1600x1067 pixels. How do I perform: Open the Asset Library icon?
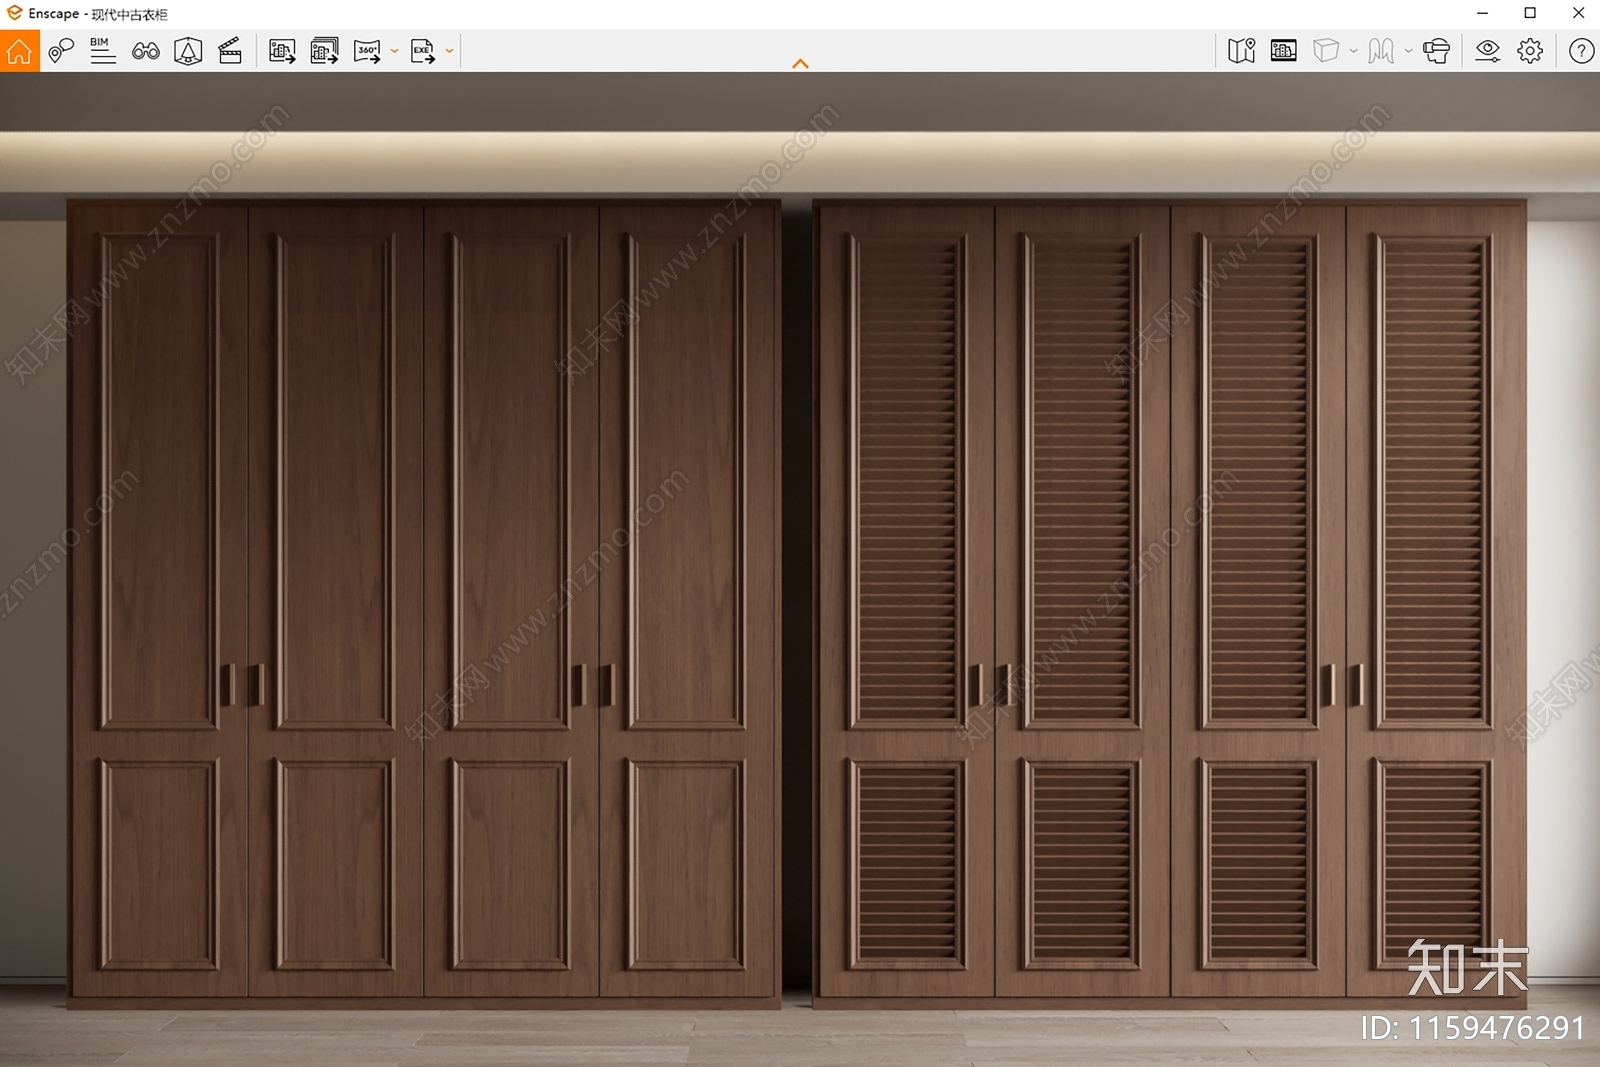click(188, 51)
